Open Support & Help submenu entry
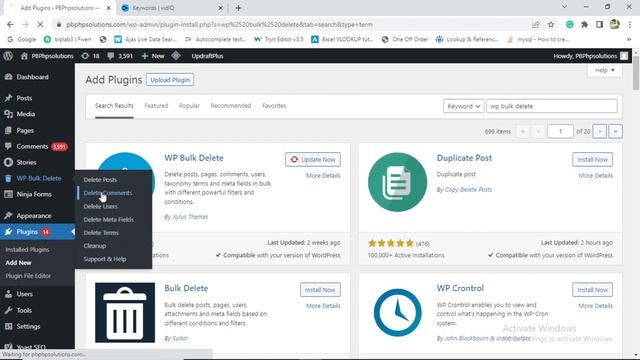 coord(105,259)
